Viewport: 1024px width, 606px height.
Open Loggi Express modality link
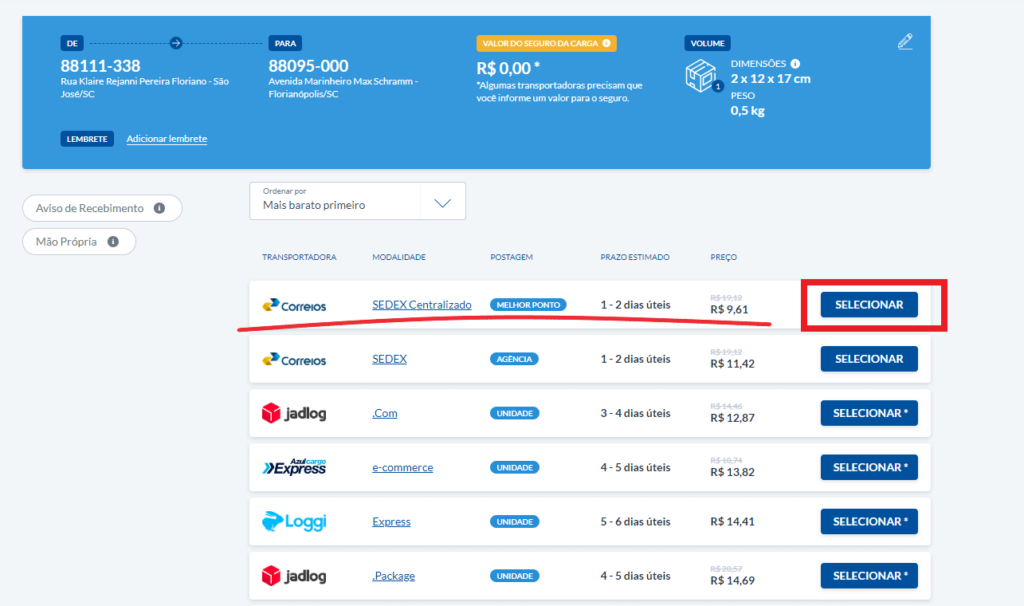[x=391, y=522]
